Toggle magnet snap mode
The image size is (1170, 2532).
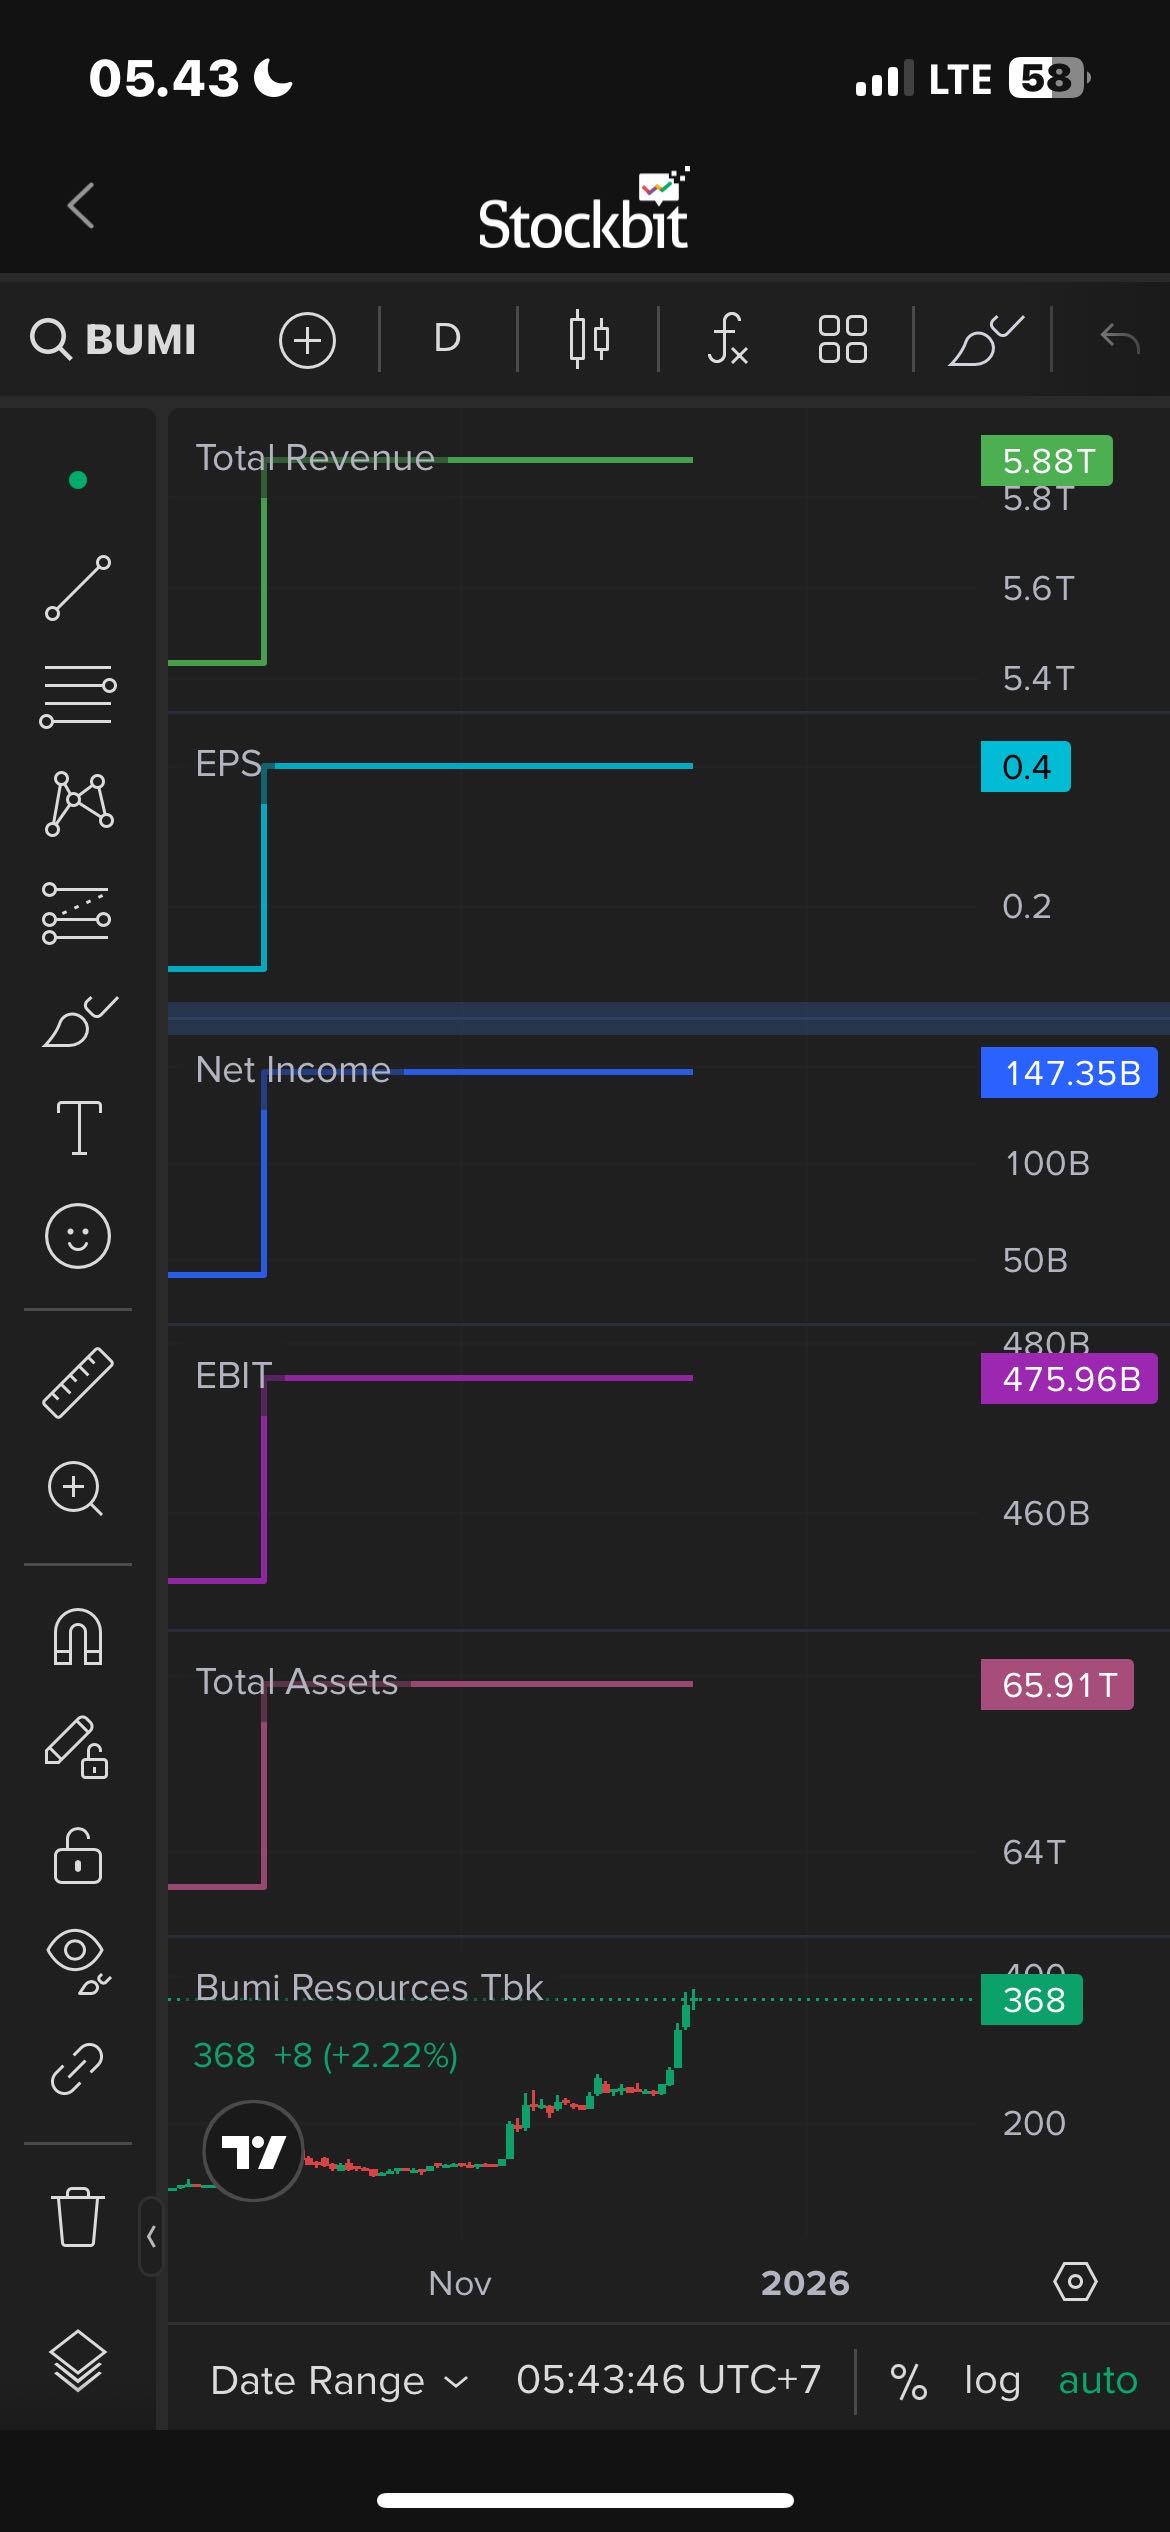[x=78, y=1636]
